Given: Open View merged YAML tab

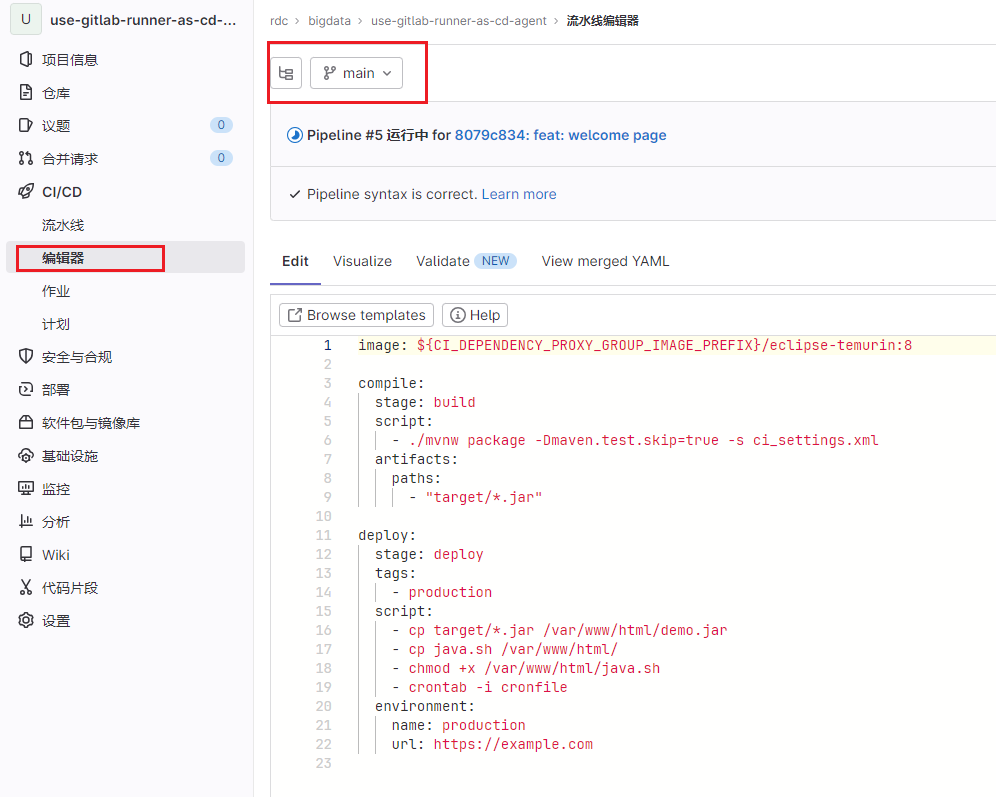Looking at the screenshot, I should tap(605, 261).
